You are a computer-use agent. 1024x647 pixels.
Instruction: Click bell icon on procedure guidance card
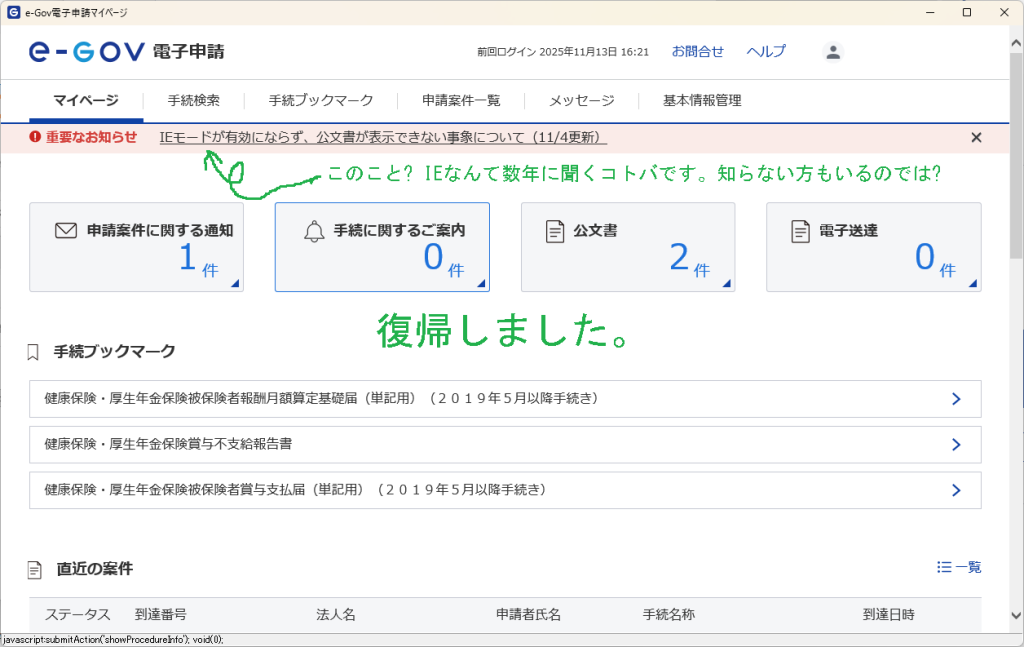pos(314,231)
